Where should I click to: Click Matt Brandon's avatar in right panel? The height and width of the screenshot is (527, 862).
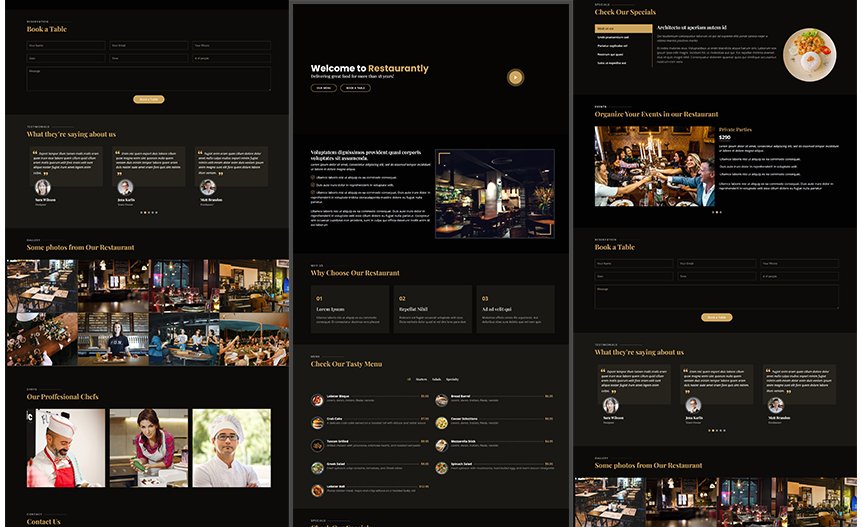[x=776, y=405]
